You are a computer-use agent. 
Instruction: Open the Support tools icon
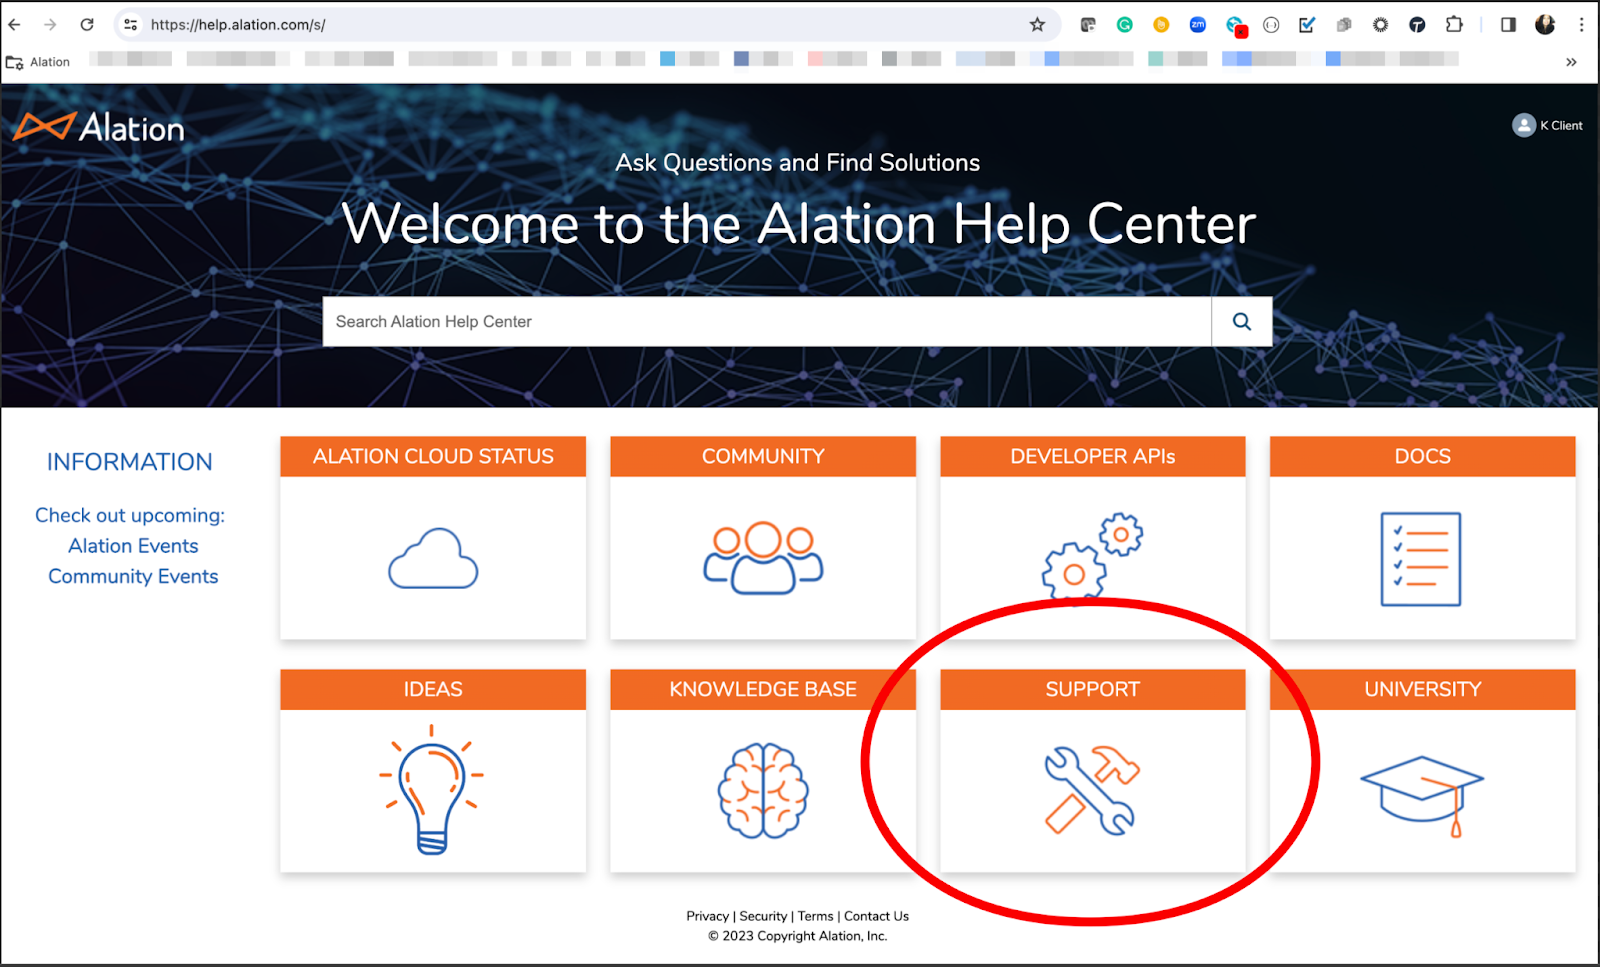(1092, 789)
